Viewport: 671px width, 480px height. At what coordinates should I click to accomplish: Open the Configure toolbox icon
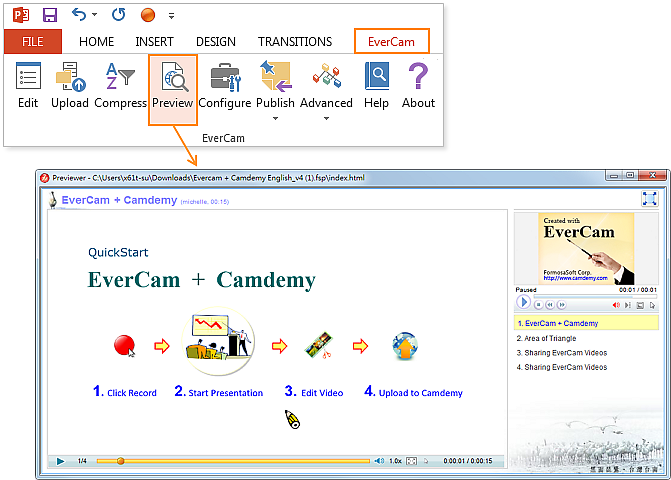225,77
